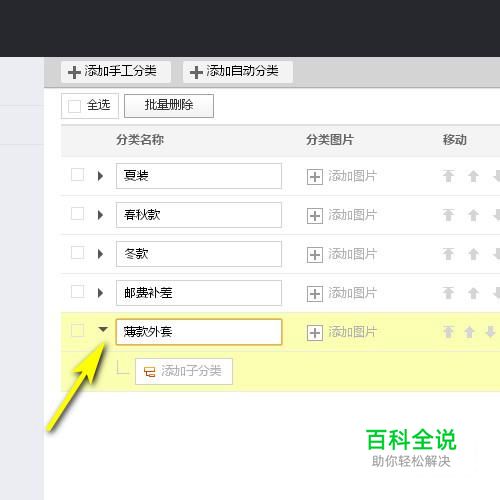Image resolution: width=500 pixels, height=500 pixels.
Task: Click the plus icon for 邮费补差 添加图片
Action: point(315,294)
